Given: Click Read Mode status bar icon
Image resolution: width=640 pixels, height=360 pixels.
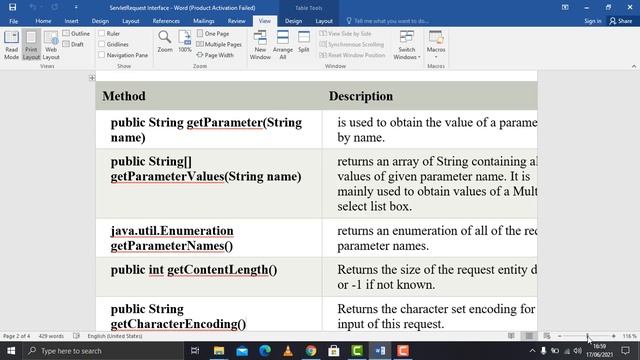Looking at the screenshot, I should 511,336.
